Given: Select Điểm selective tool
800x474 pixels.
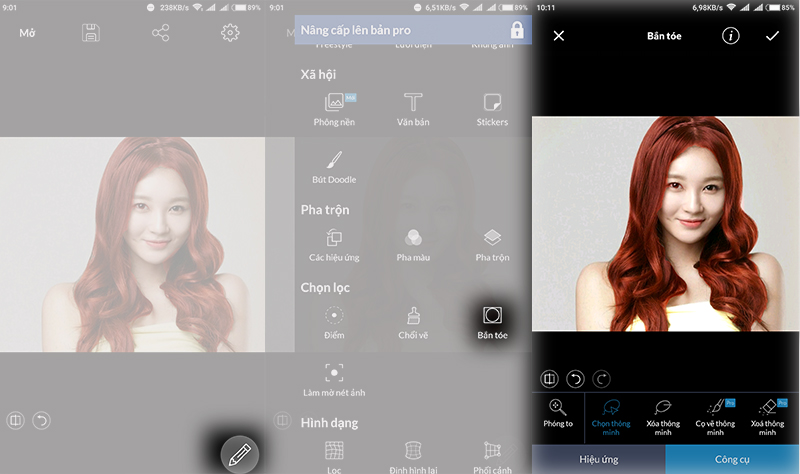Looking at the screenshot, I should (x=334, y=323).
